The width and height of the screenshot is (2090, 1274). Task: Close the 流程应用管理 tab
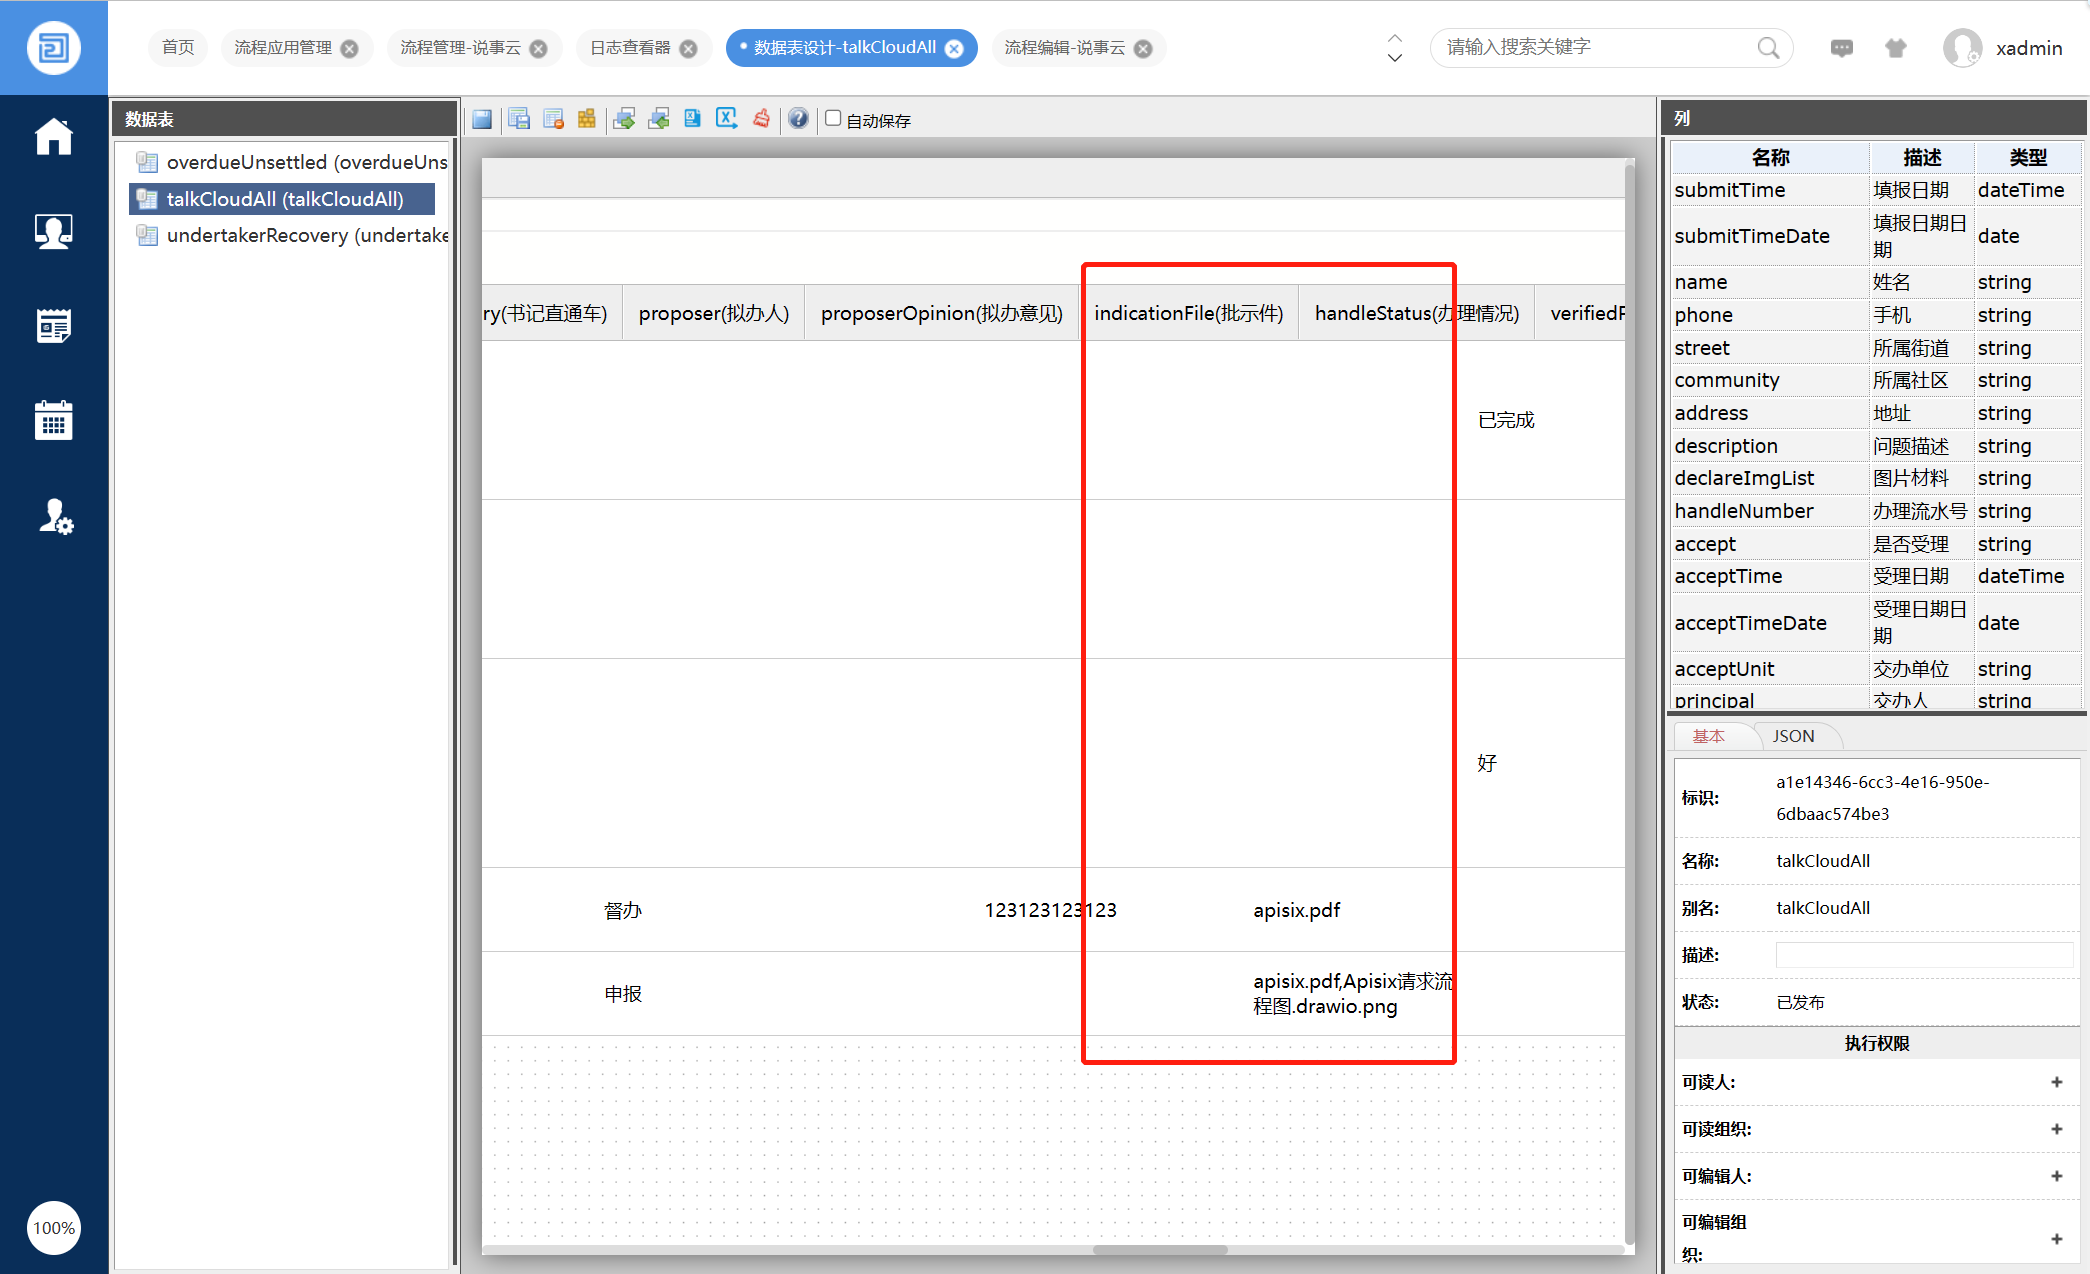349,48
